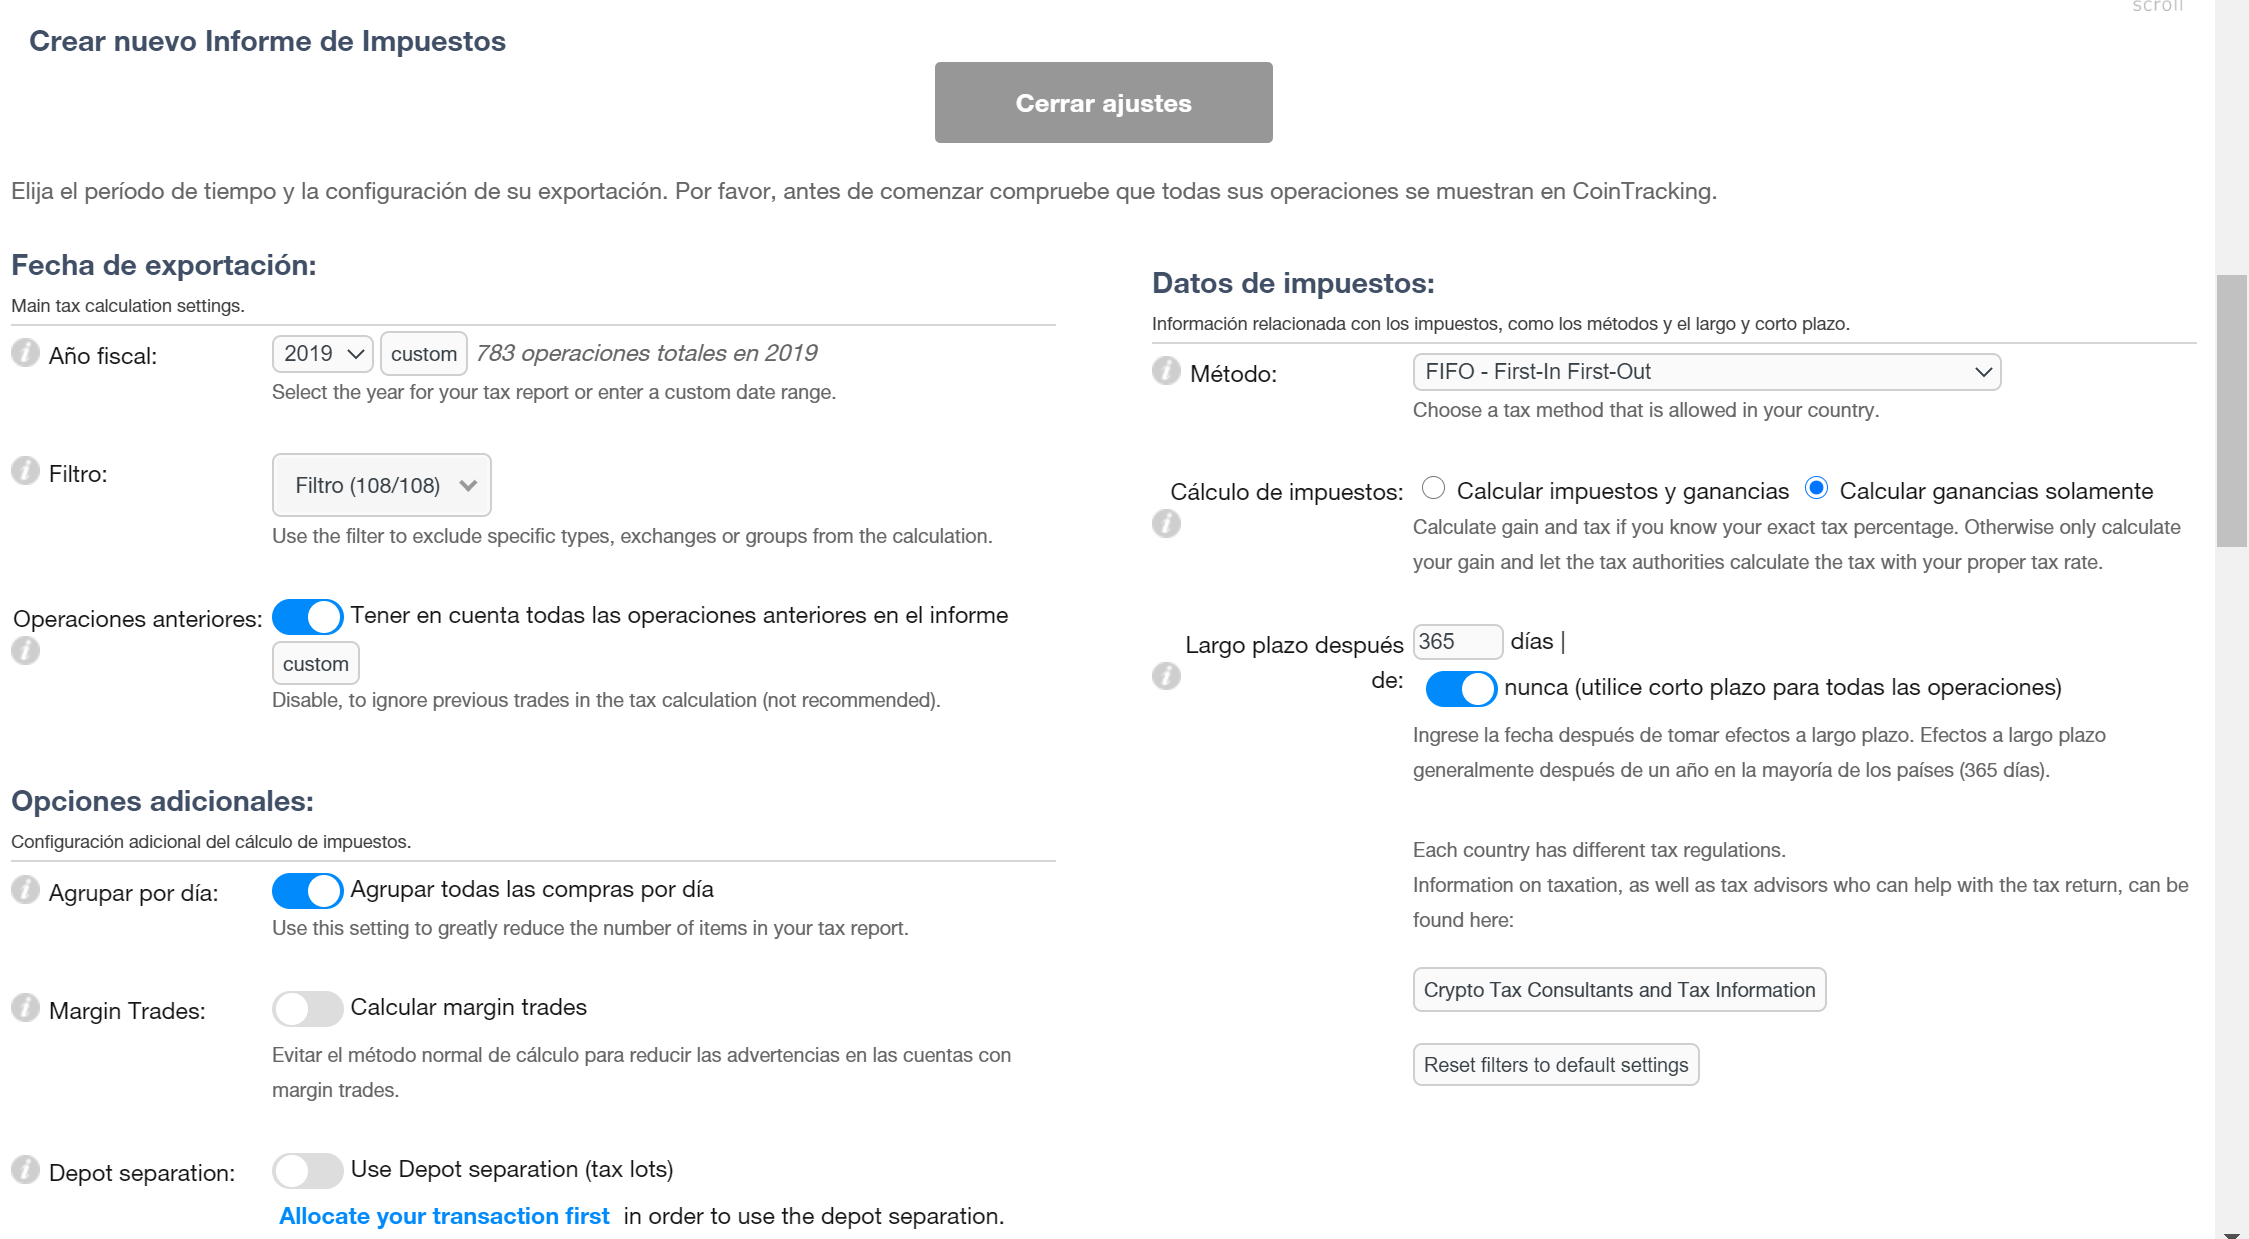Open the 2019 fiscal year dropdown
2249x1239 pixels.
coord(322,354)
